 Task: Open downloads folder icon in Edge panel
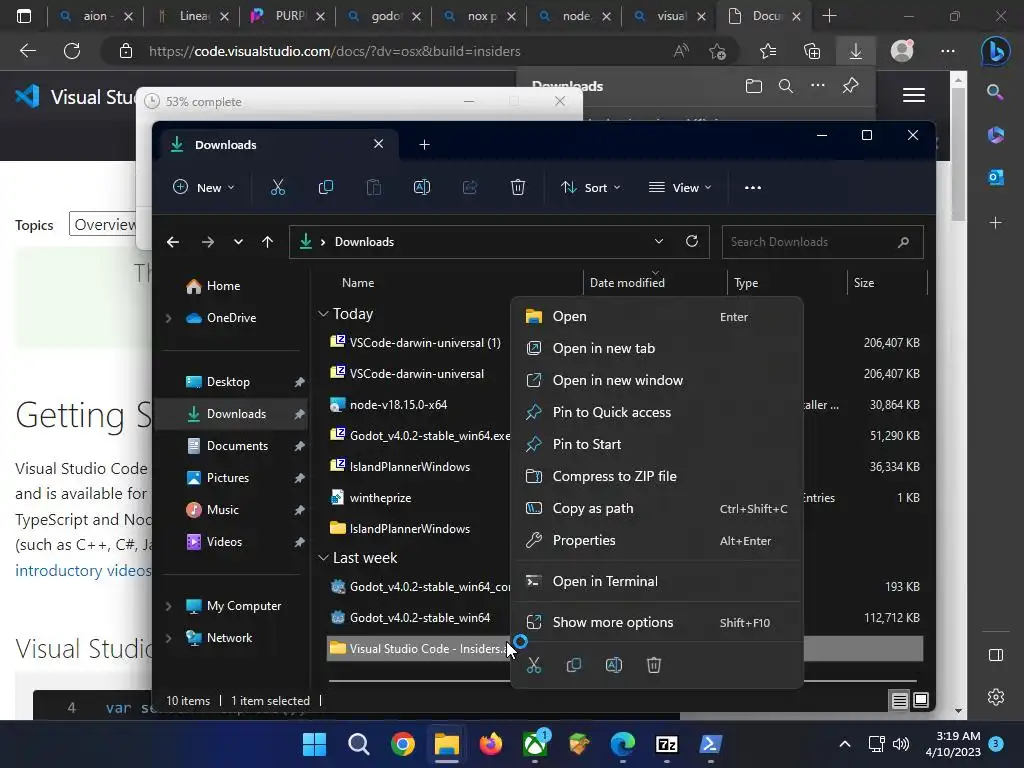(754, 86)
